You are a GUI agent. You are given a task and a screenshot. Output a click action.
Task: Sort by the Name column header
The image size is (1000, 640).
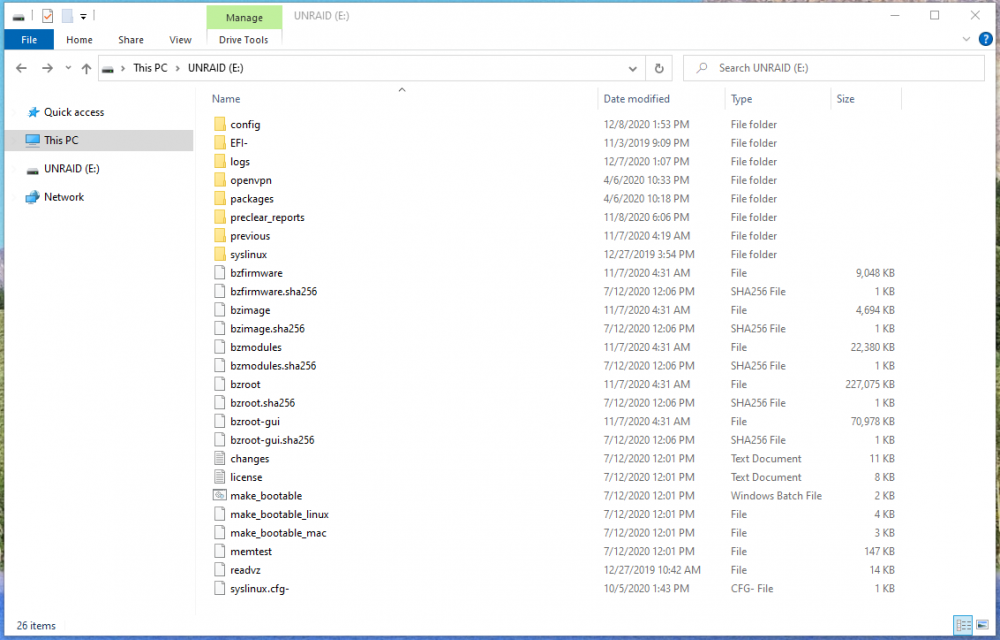[226, 99]
